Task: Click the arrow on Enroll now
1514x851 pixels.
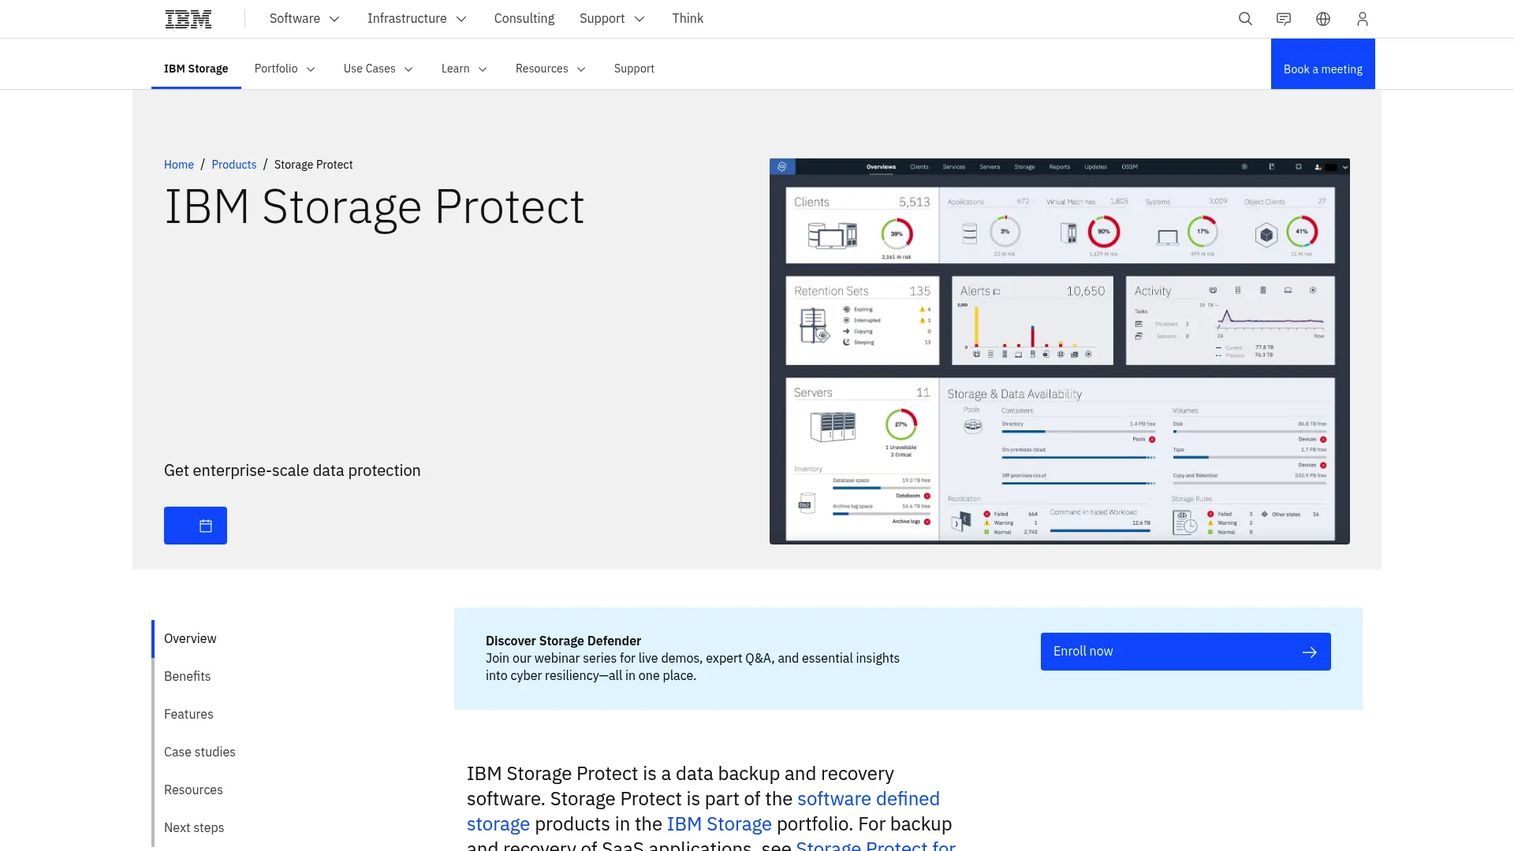Action: [x=1309, y=652]
